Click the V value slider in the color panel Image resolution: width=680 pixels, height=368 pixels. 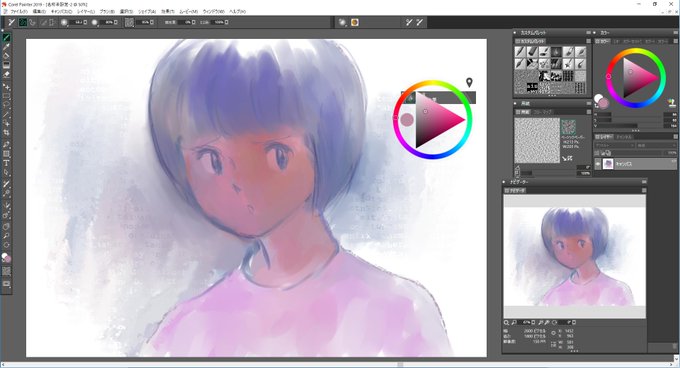(x=629, y=126)
